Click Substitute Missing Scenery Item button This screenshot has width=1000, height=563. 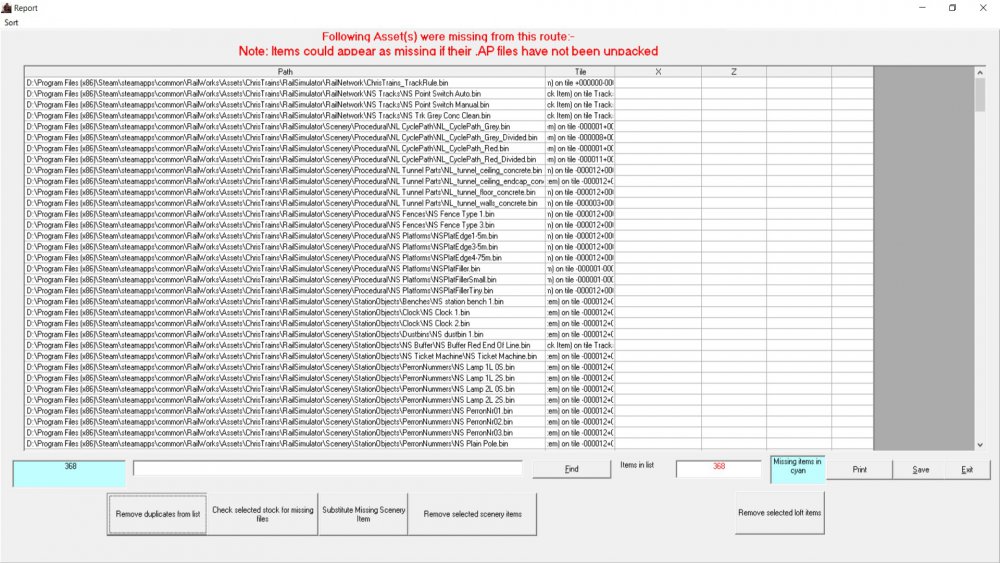click(x=363, y=514)
